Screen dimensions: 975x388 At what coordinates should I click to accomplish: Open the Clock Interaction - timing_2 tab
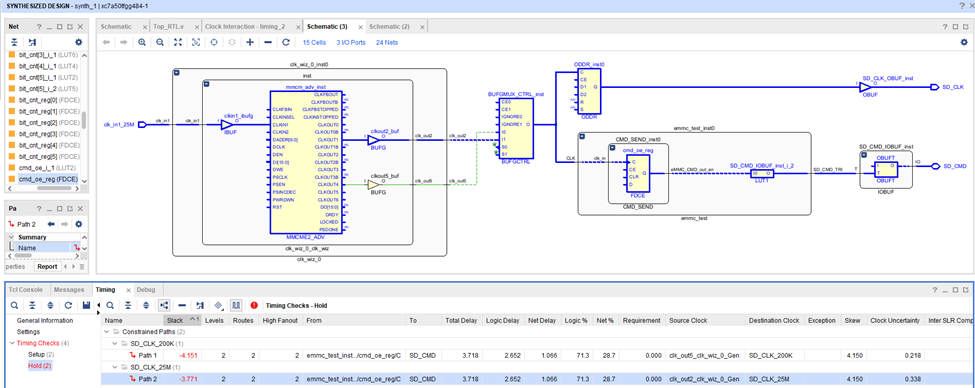(x=245, y=27)
